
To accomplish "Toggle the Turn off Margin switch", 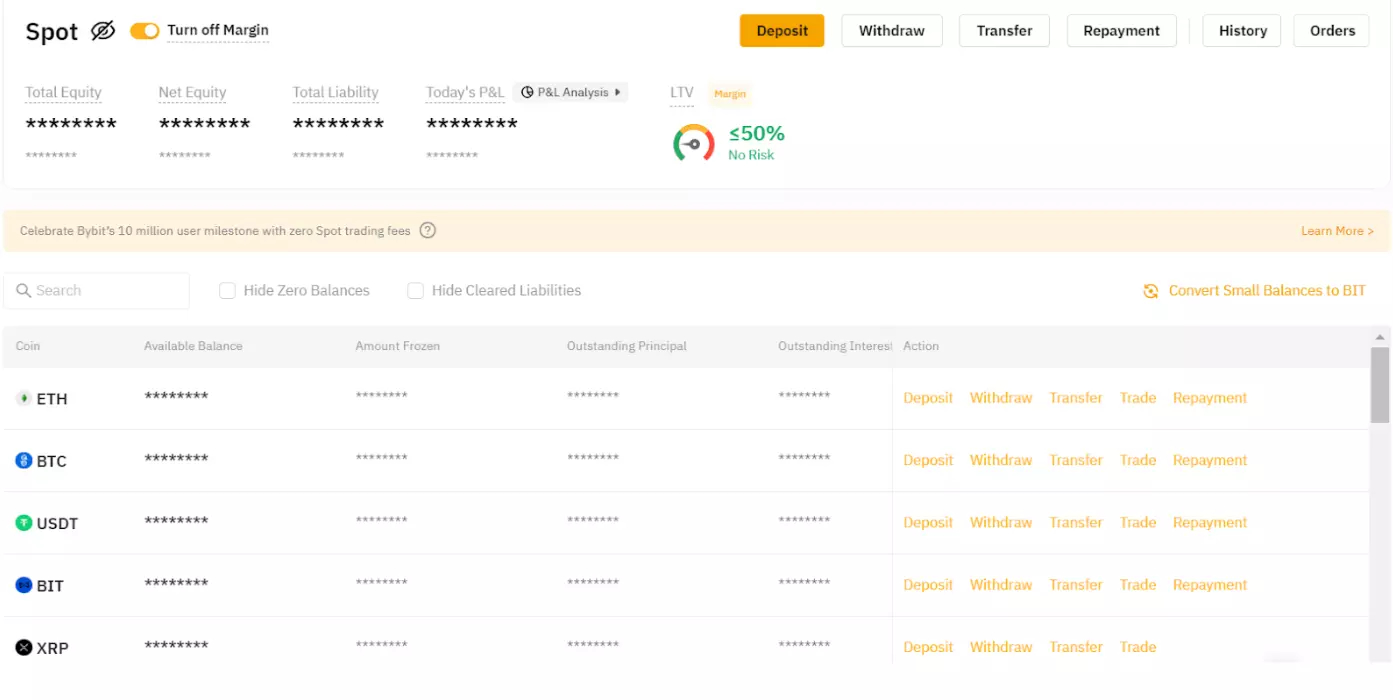I will 146,31.
